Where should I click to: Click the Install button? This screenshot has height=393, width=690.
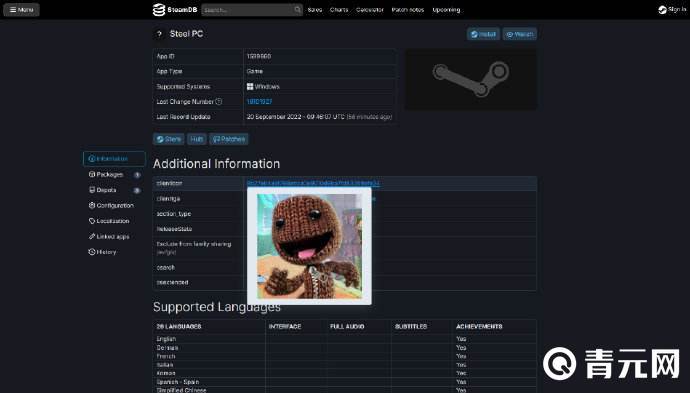[483, 34]
